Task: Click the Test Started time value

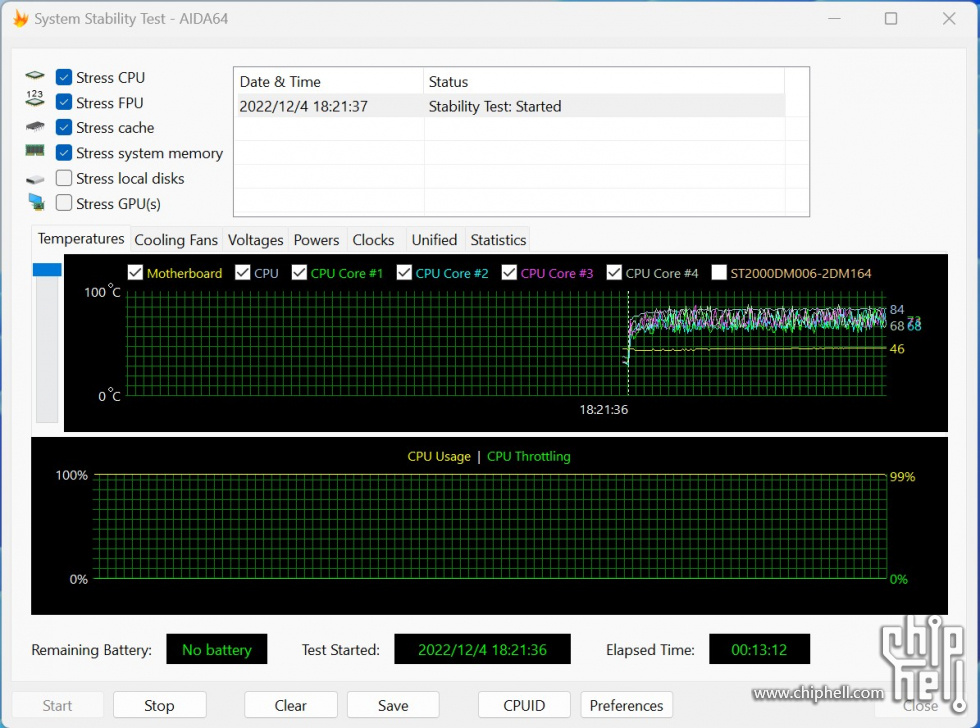Action: (x=482, y=649)
